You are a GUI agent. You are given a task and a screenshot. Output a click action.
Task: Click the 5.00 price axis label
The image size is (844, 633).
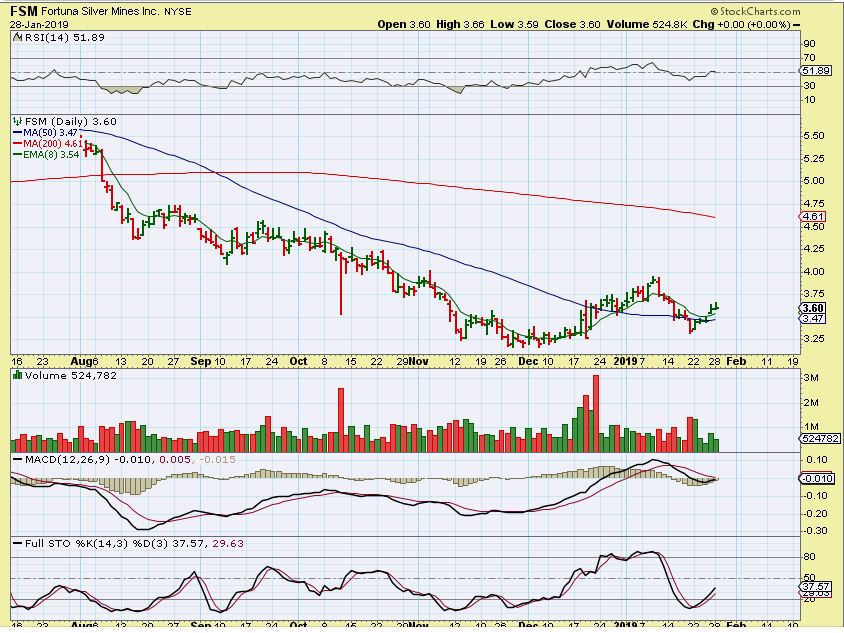[x=813, y=181]
